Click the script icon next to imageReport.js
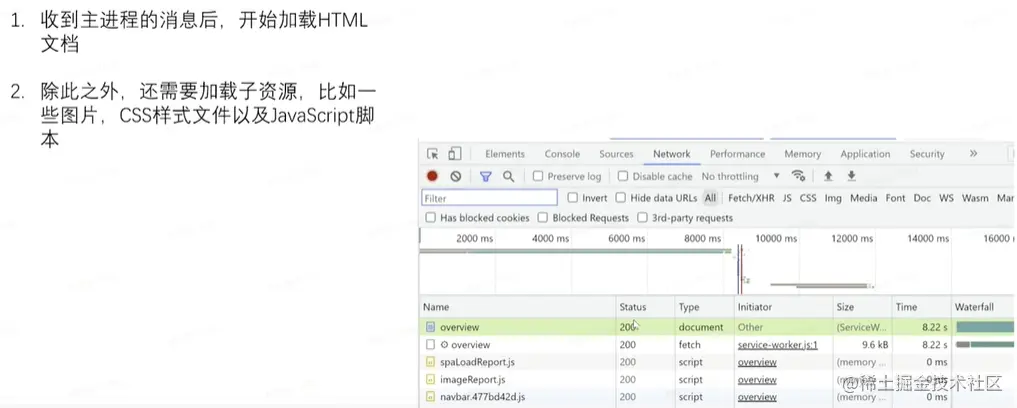The height and width of the screenshot is (408, 1017). tap(430, 379)
